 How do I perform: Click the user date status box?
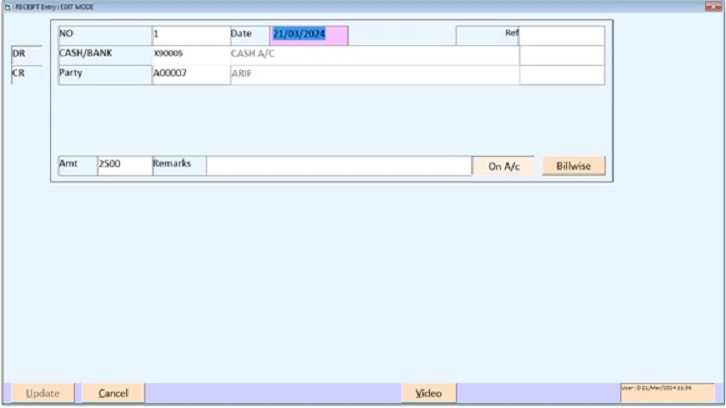667,393
